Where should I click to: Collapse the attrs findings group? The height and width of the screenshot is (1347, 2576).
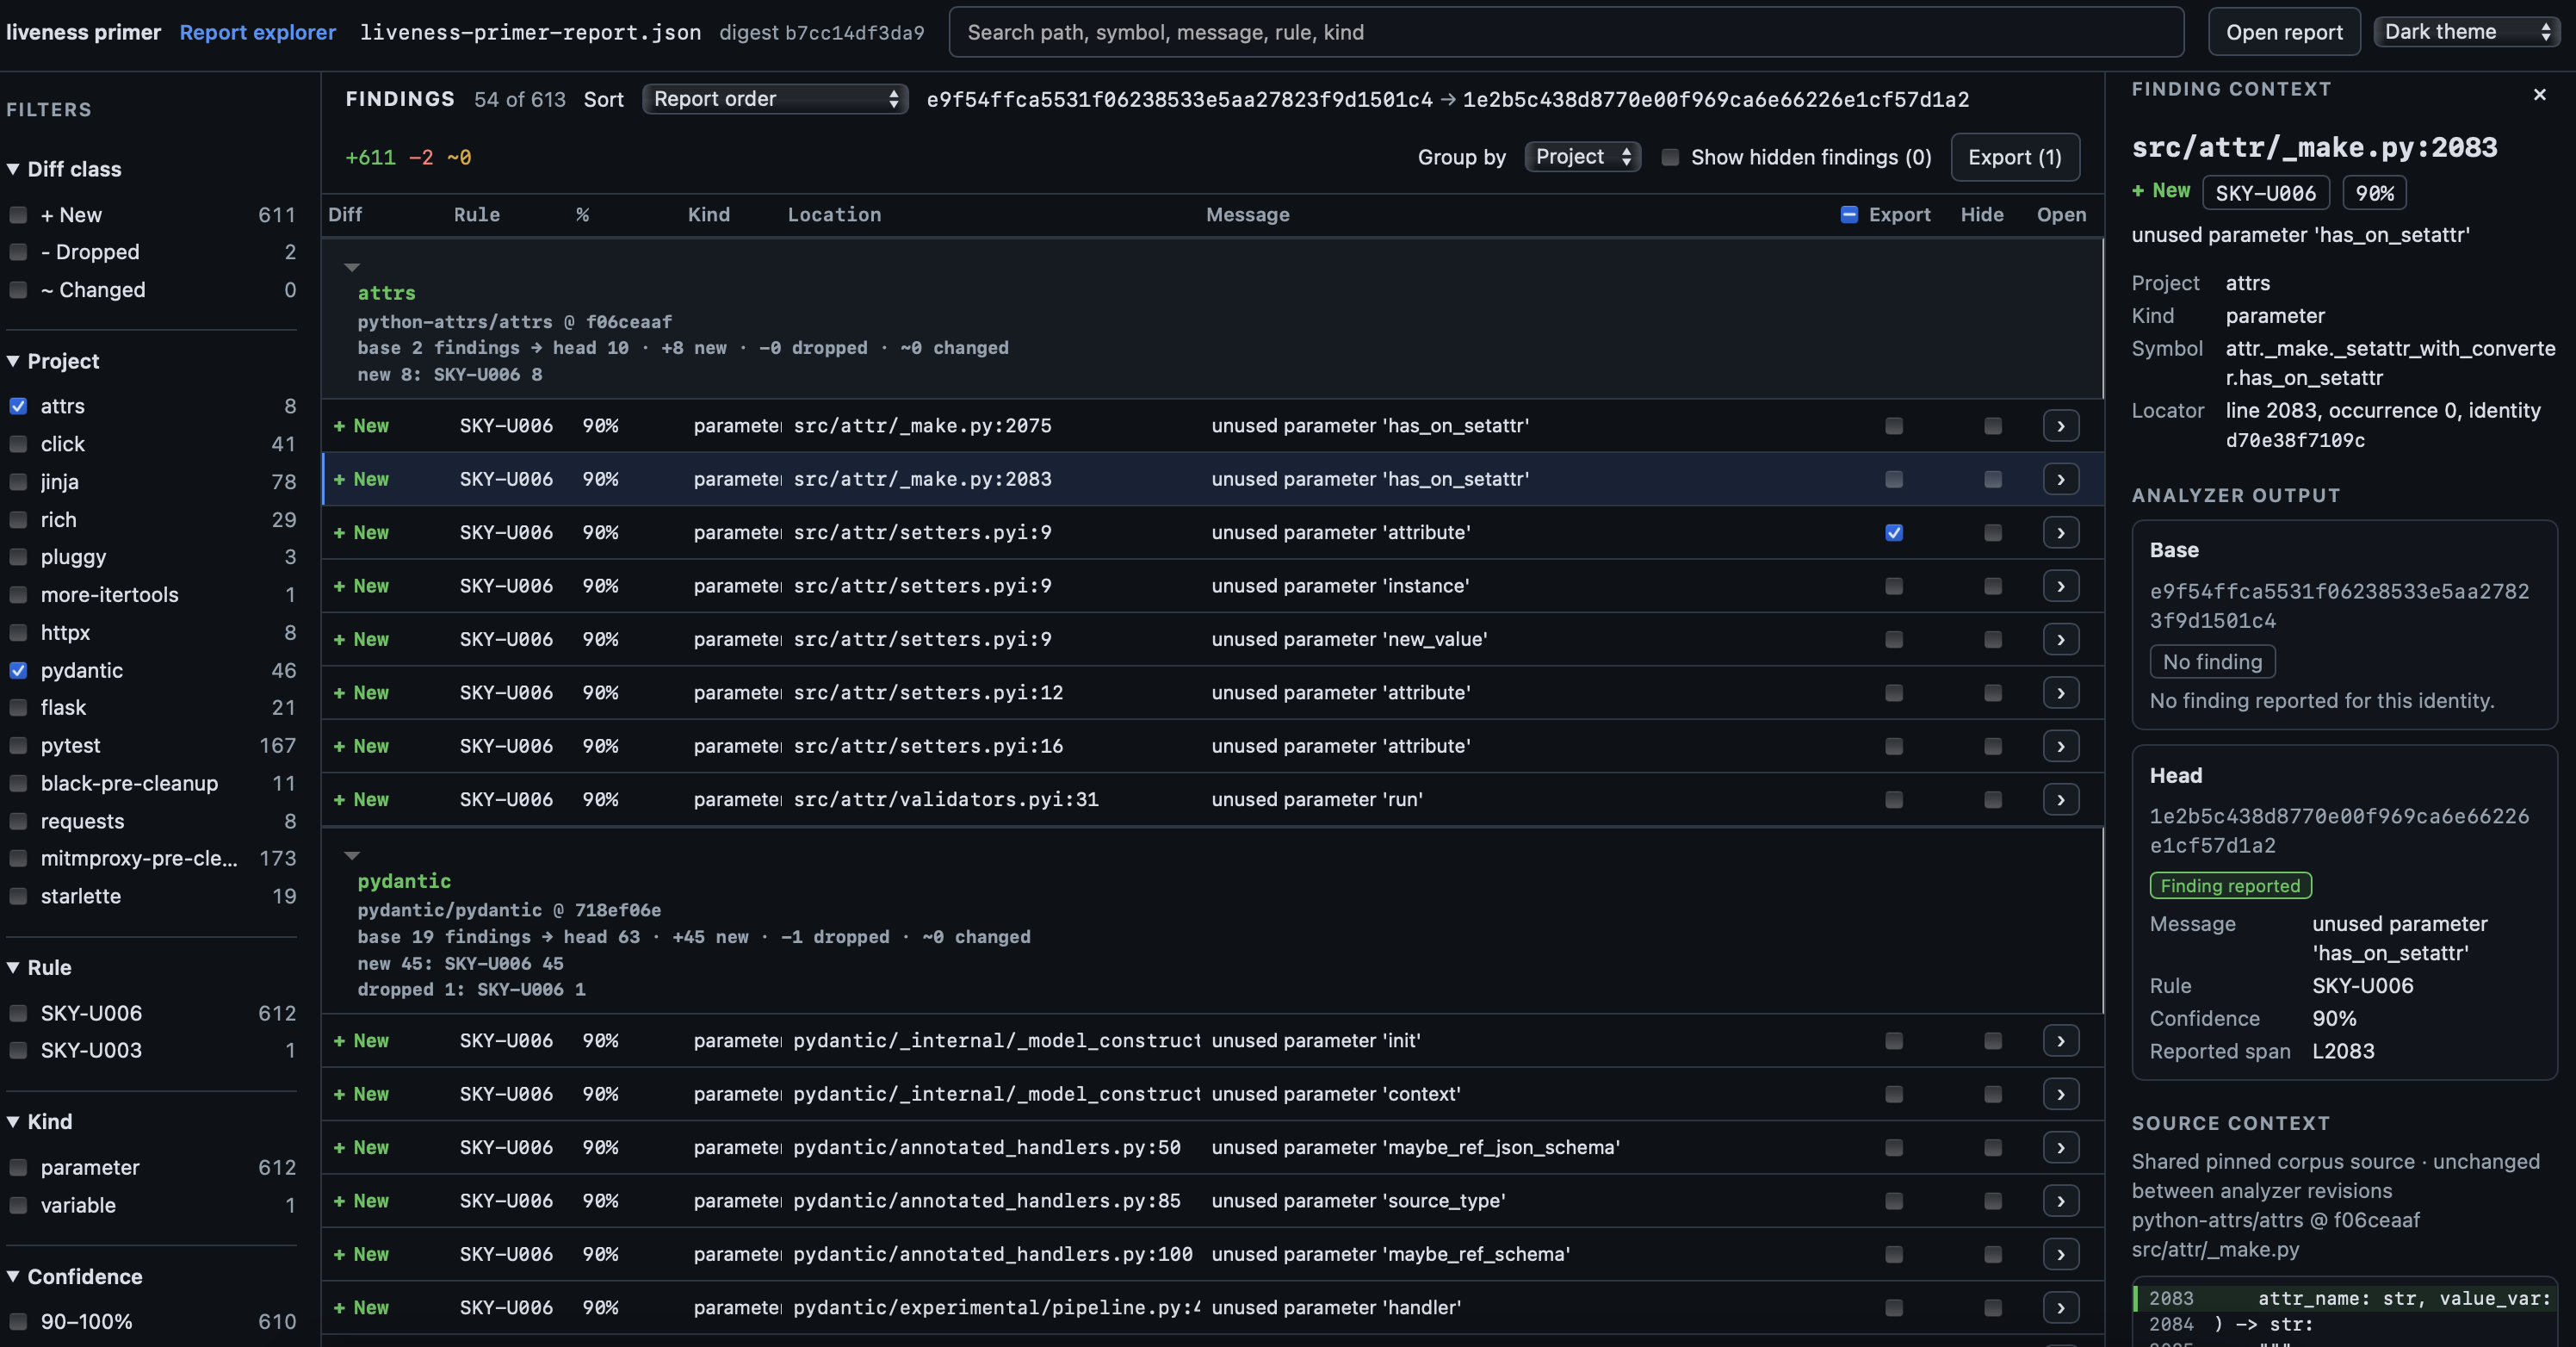click(351, 267)
